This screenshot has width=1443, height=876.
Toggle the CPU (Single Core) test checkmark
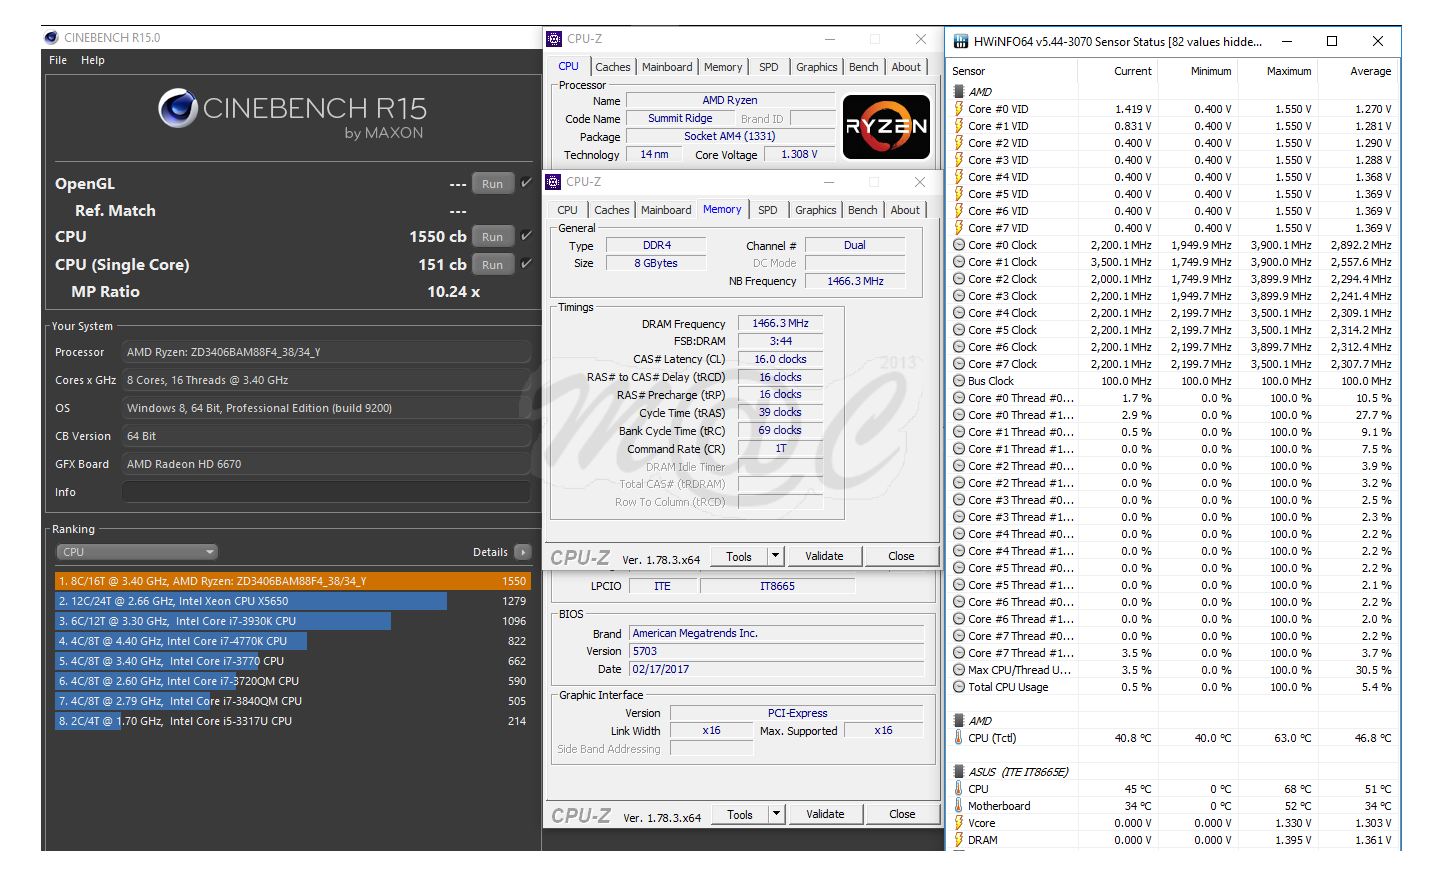pyautogui.click(x=526, y=264)
